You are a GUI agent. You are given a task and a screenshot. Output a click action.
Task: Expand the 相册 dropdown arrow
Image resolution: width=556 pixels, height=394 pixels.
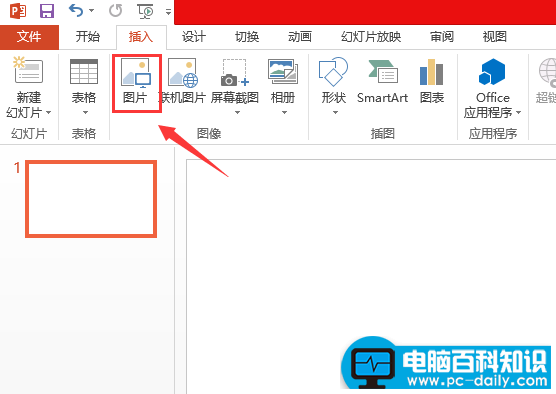284,113
